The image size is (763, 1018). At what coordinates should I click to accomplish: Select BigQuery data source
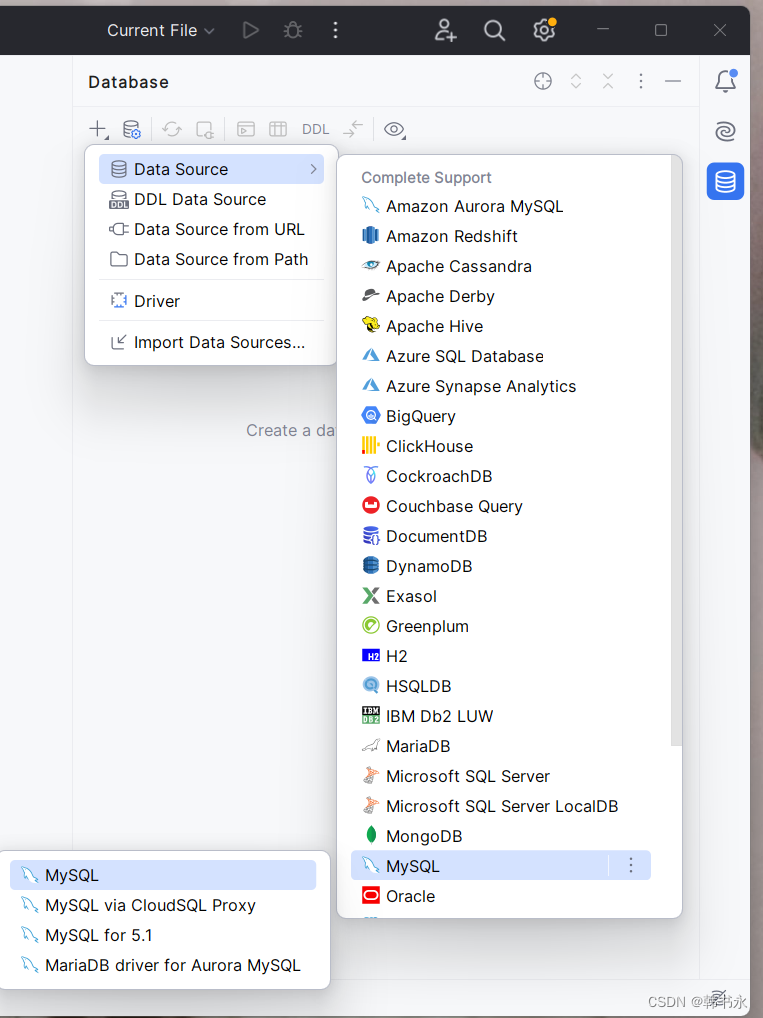[501, 416]
